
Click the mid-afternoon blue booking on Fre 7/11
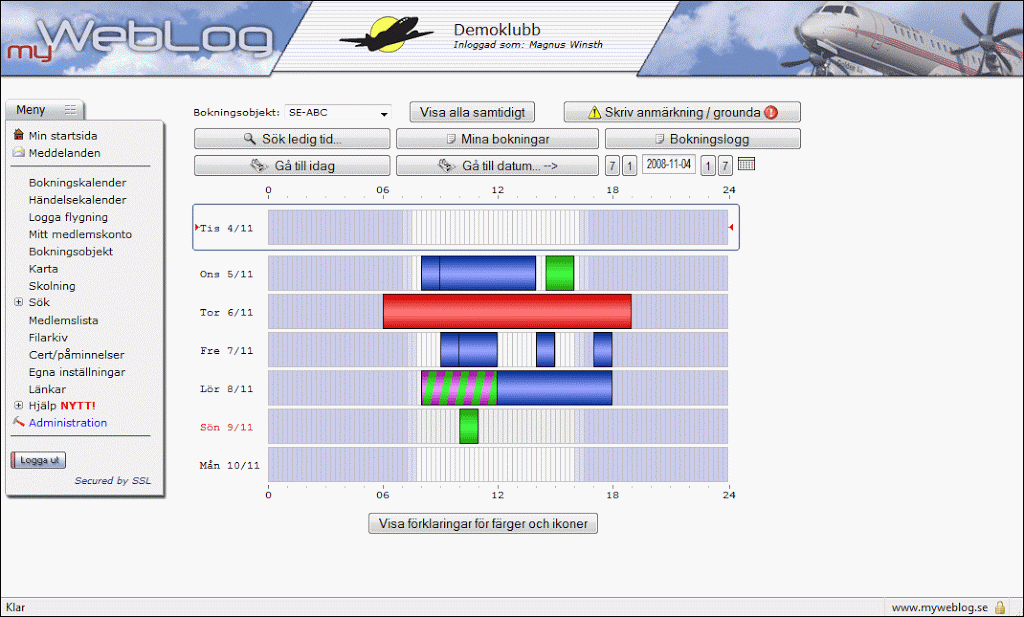[545, 350]
